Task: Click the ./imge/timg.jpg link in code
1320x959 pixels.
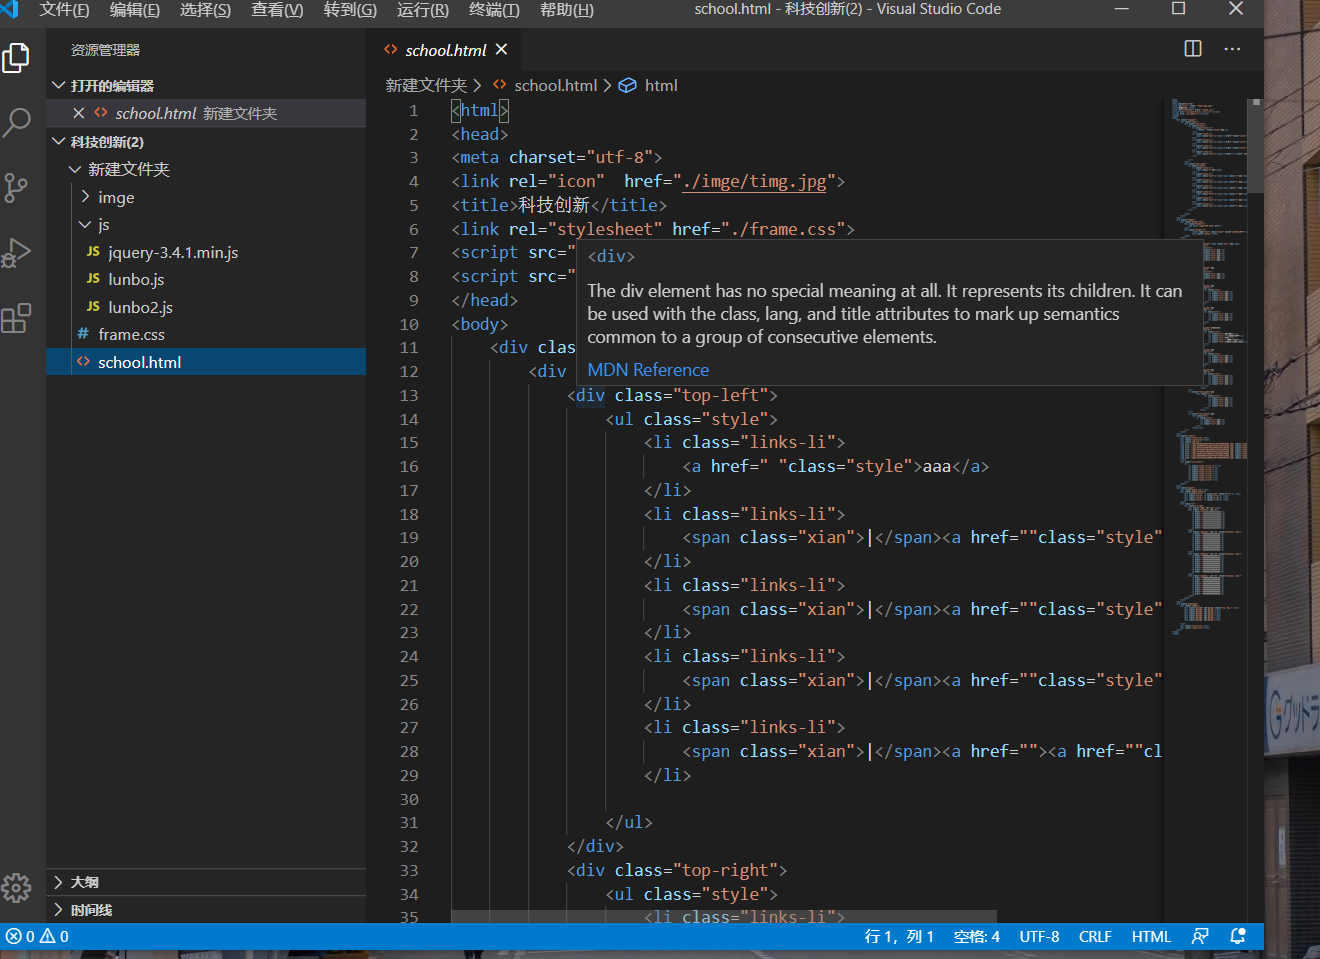Action: click(x=755, y=181)
